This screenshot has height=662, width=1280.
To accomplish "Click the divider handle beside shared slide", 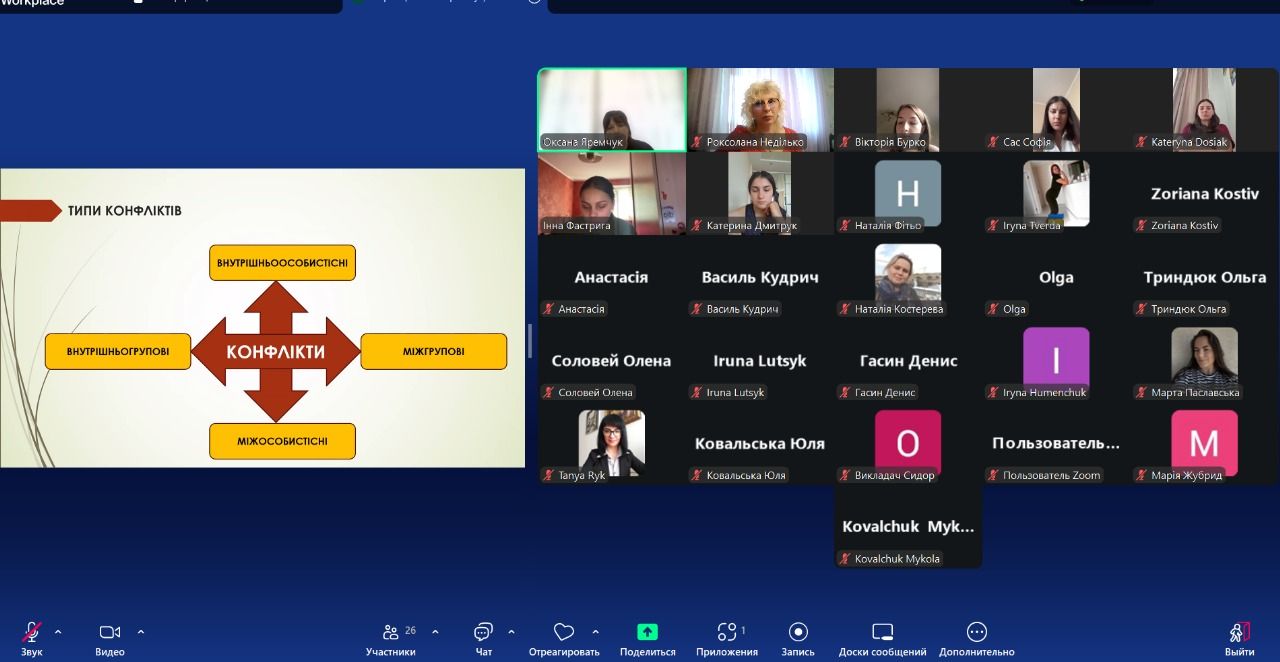I will click(x=530, y=341).
